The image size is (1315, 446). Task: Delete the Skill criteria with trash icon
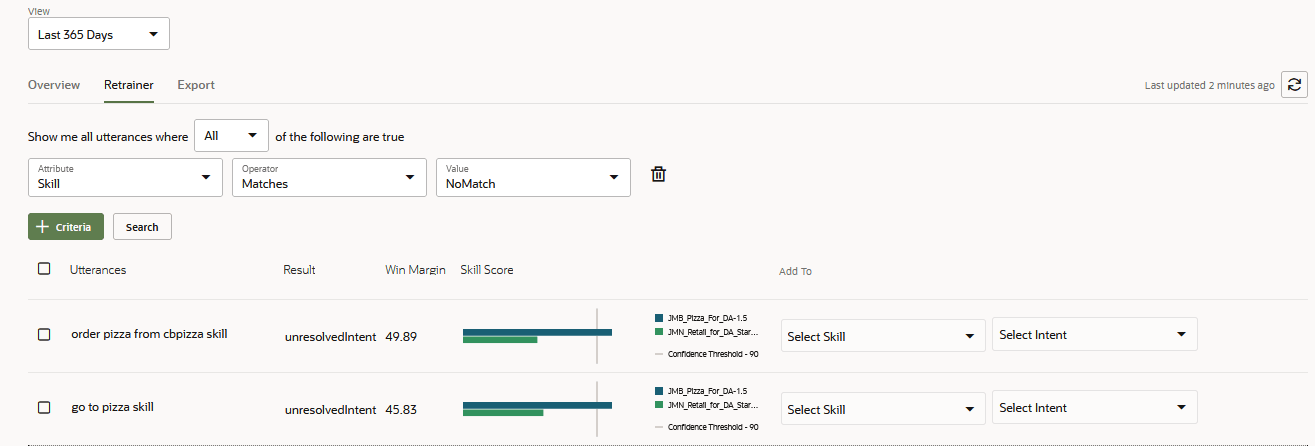click(x=658, y=175)
